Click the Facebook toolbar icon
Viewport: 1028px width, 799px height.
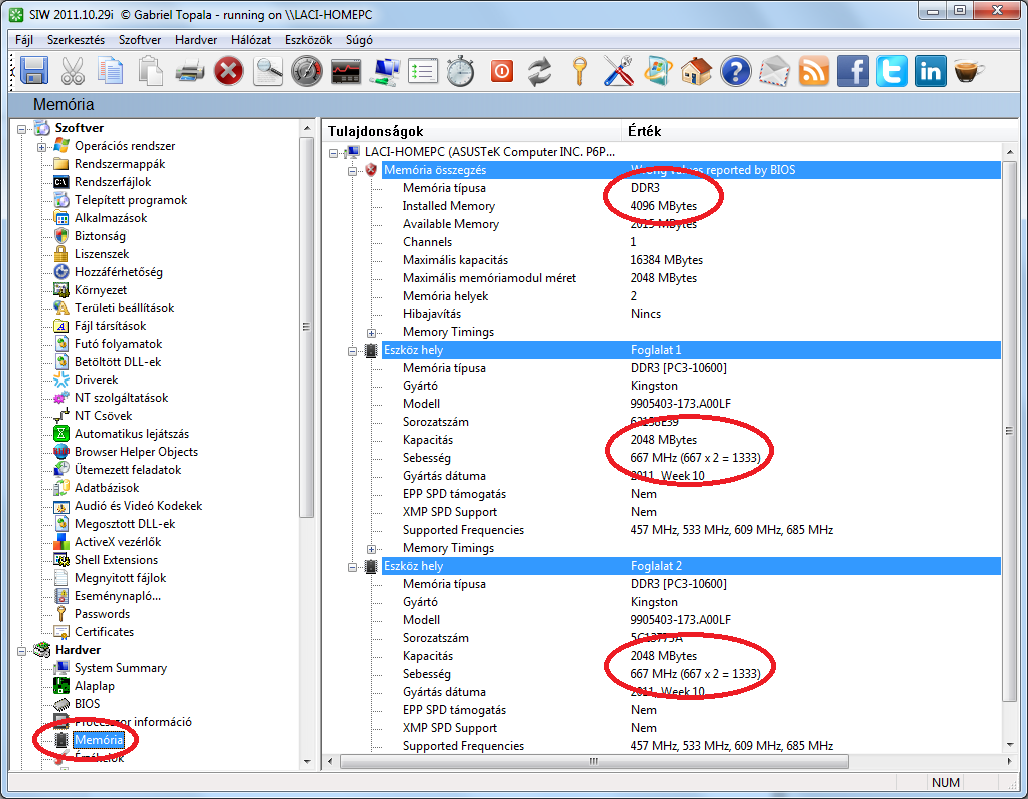tap(852, 71)
